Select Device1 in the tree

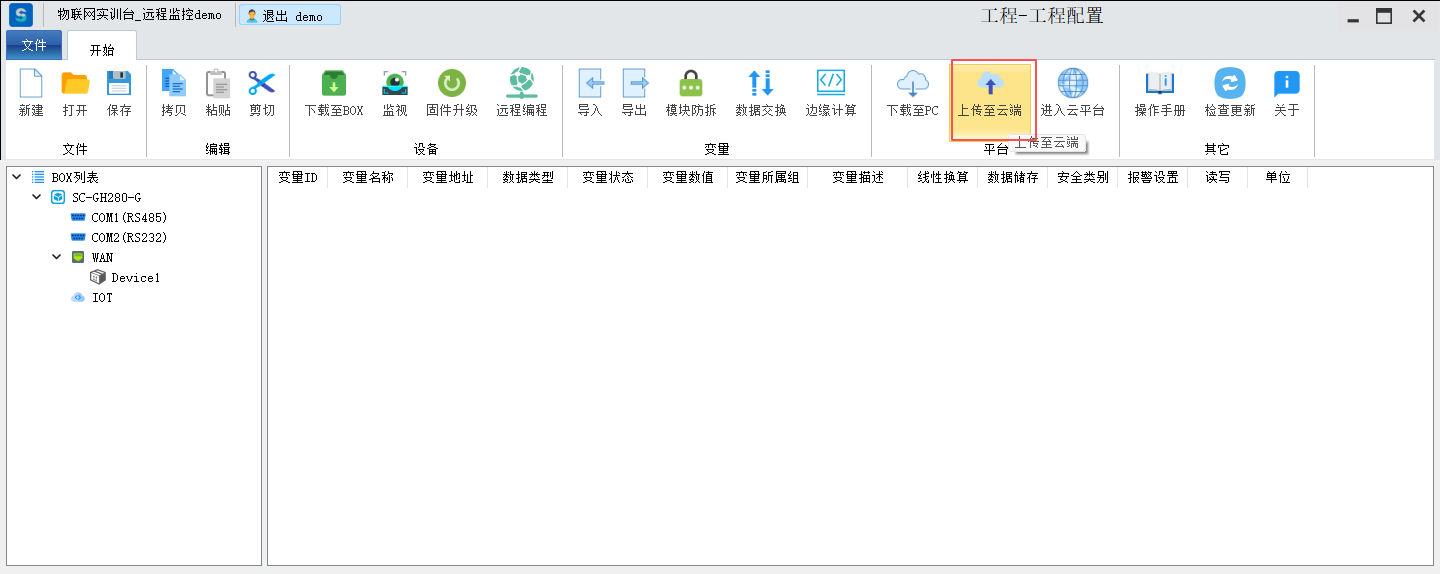click(x=135, y=278)
